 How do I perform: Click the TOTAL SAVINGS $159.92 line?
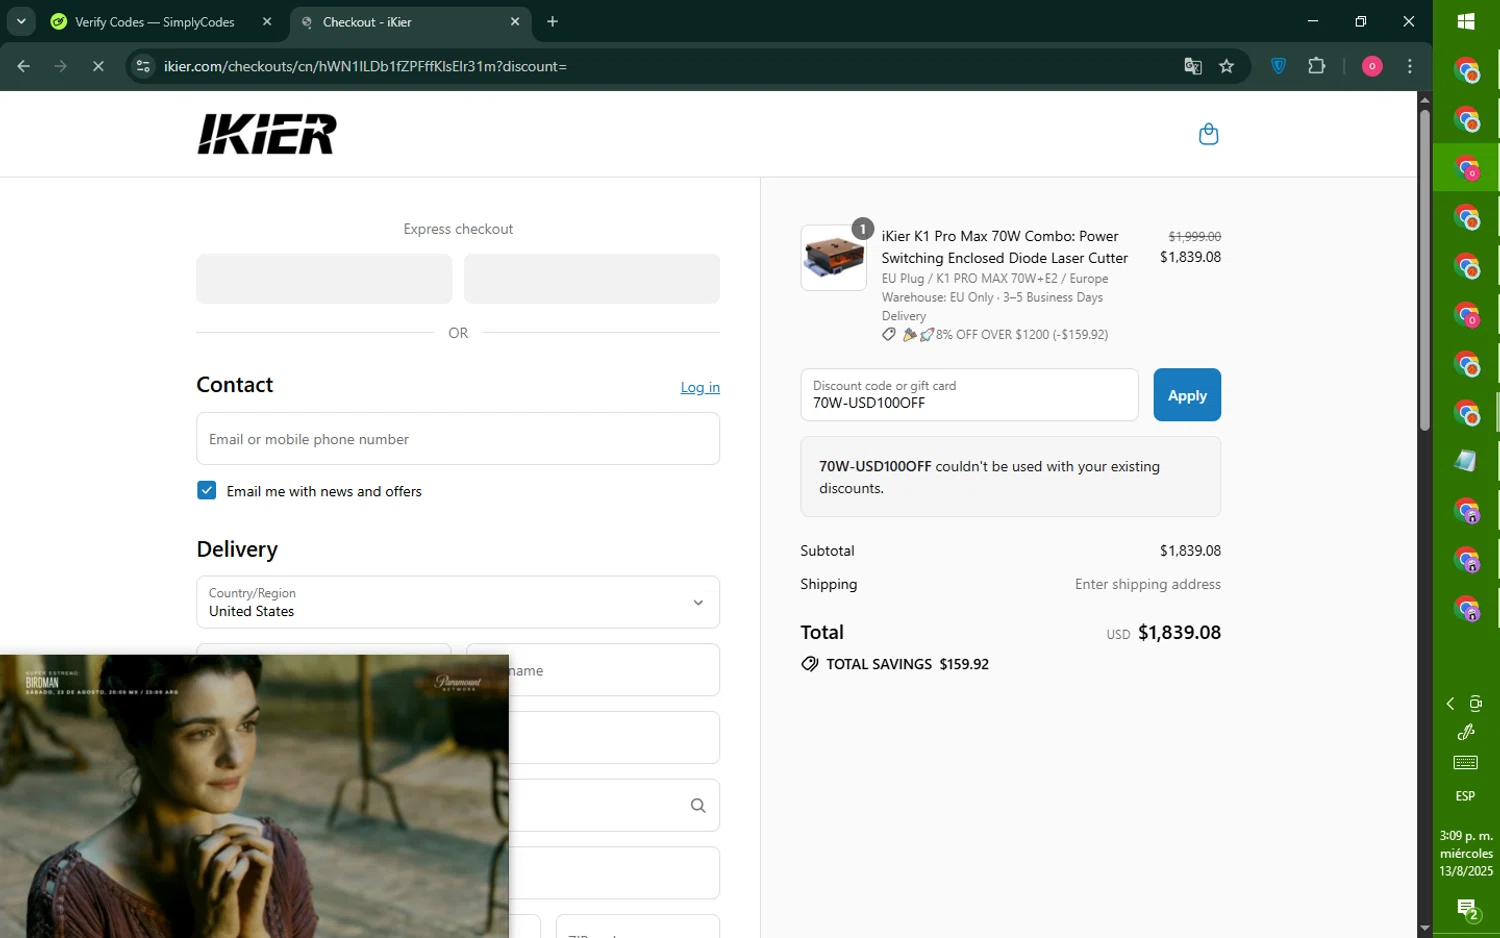coord(895,664)
